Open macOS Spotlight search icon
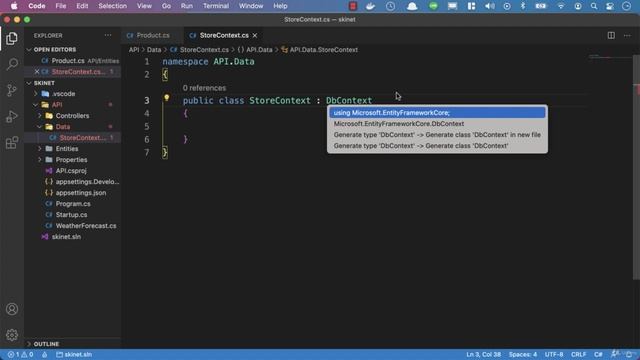 tap(594, 6)
